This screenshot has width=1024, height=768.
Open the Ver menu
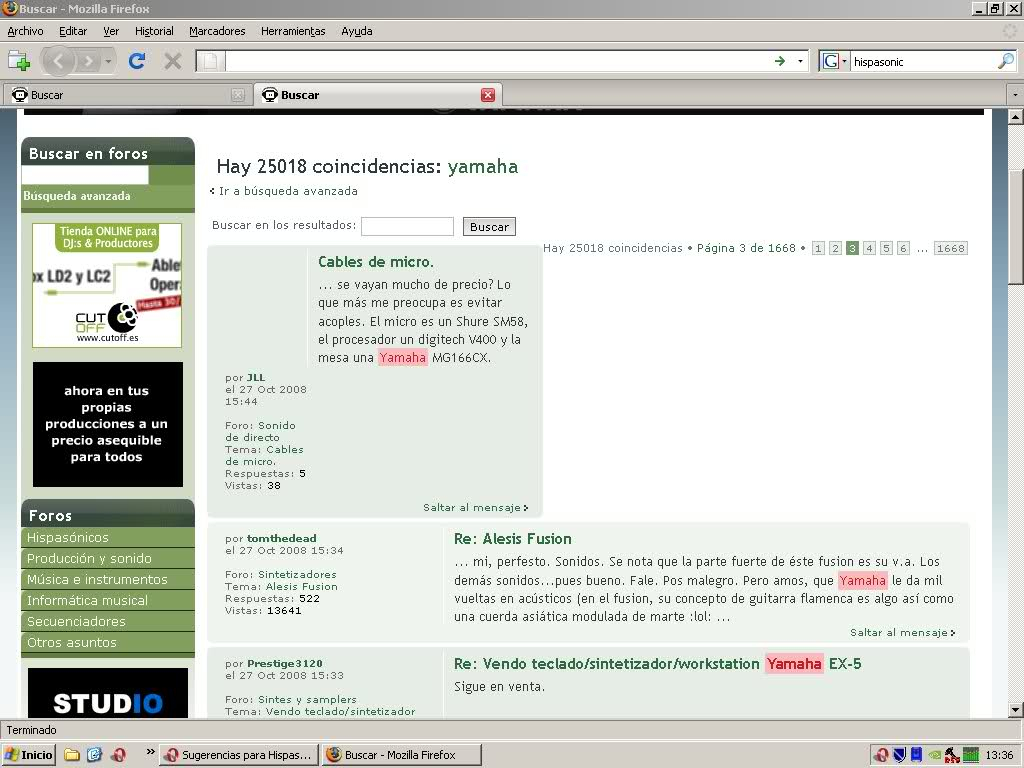[x=111, y=31]
